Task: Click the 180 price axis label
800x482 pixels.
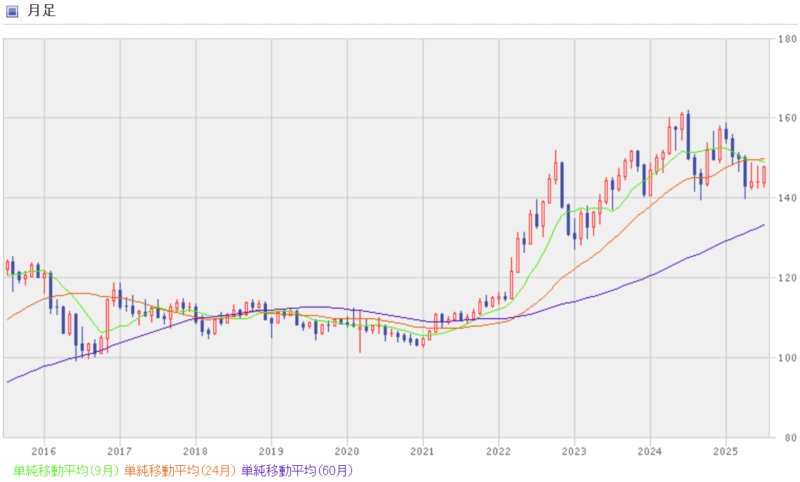Action: pyautogui.click(x=787, y=39)
